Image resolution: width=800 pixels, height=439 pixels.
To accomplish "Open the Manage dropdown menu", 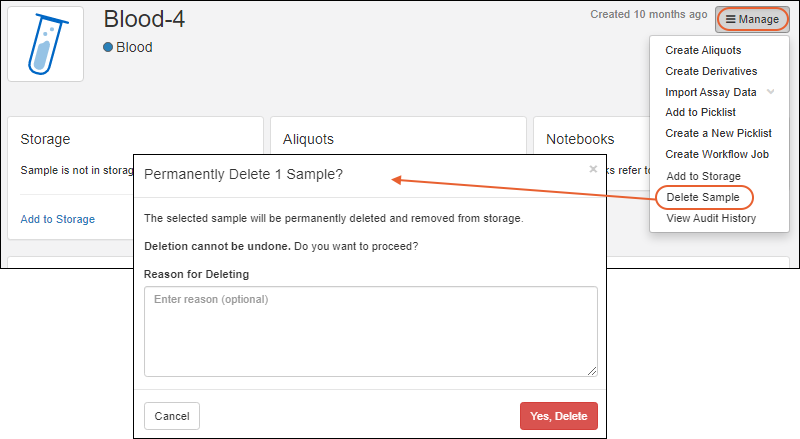I will (x=752, y=19).
